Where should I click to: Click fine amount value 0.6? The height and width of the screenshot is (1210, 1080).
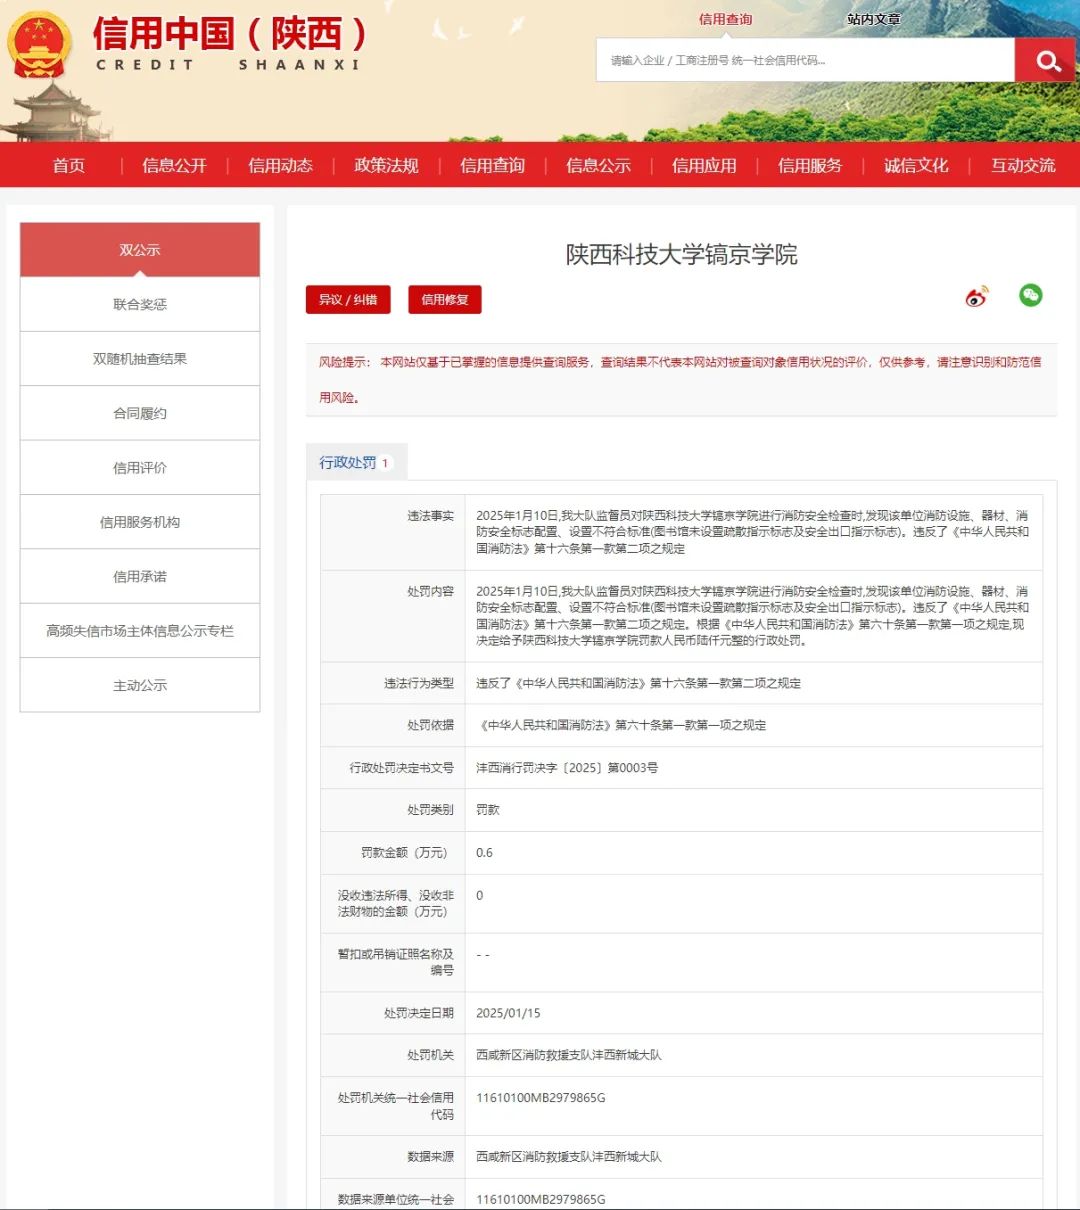(x=484, y=853)
